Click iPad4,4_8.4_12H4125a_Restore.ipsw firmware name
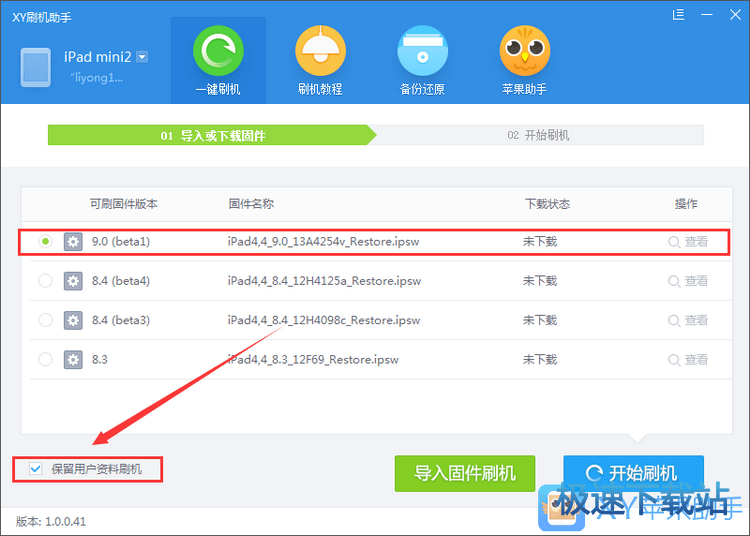 [324, 281]
